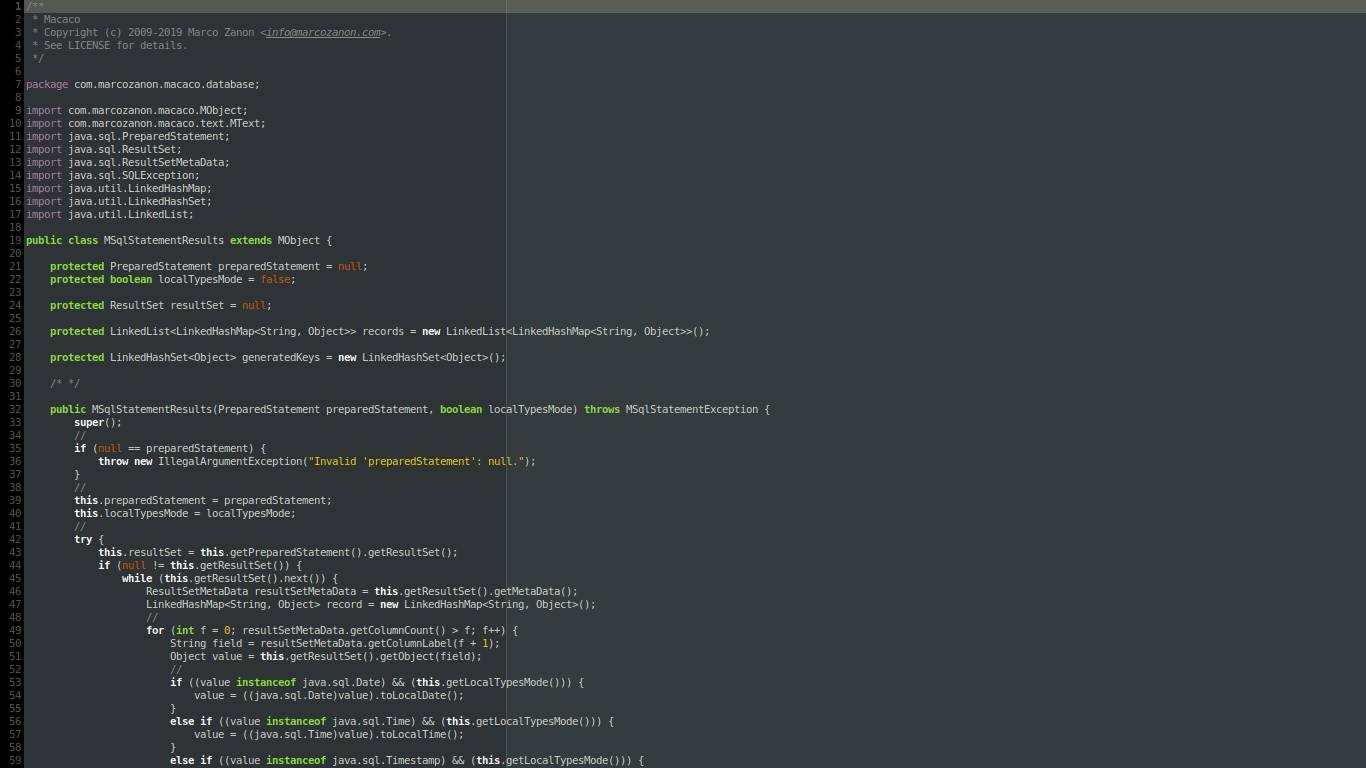Click 'java.sql.PreparedStatement' in the import list

coord(146,136)
